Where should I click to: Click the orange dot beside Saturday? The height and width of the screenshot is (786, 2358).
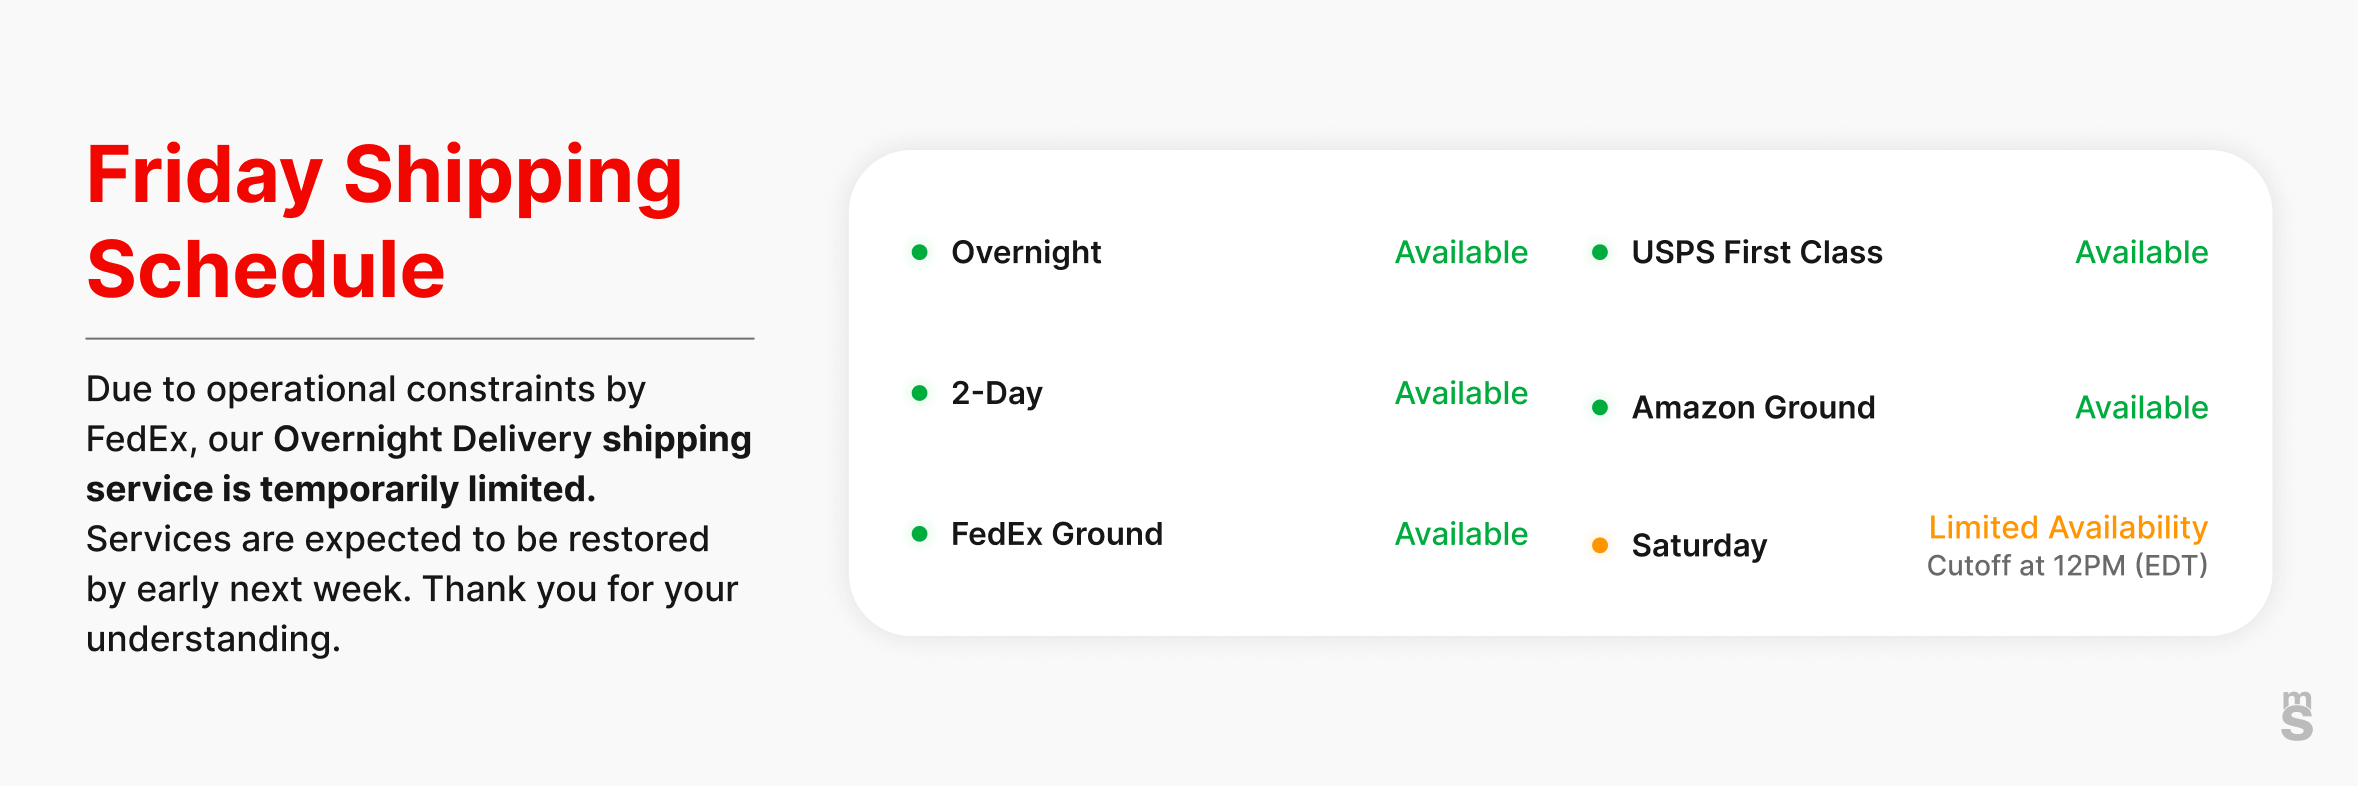click(1600, 545)
